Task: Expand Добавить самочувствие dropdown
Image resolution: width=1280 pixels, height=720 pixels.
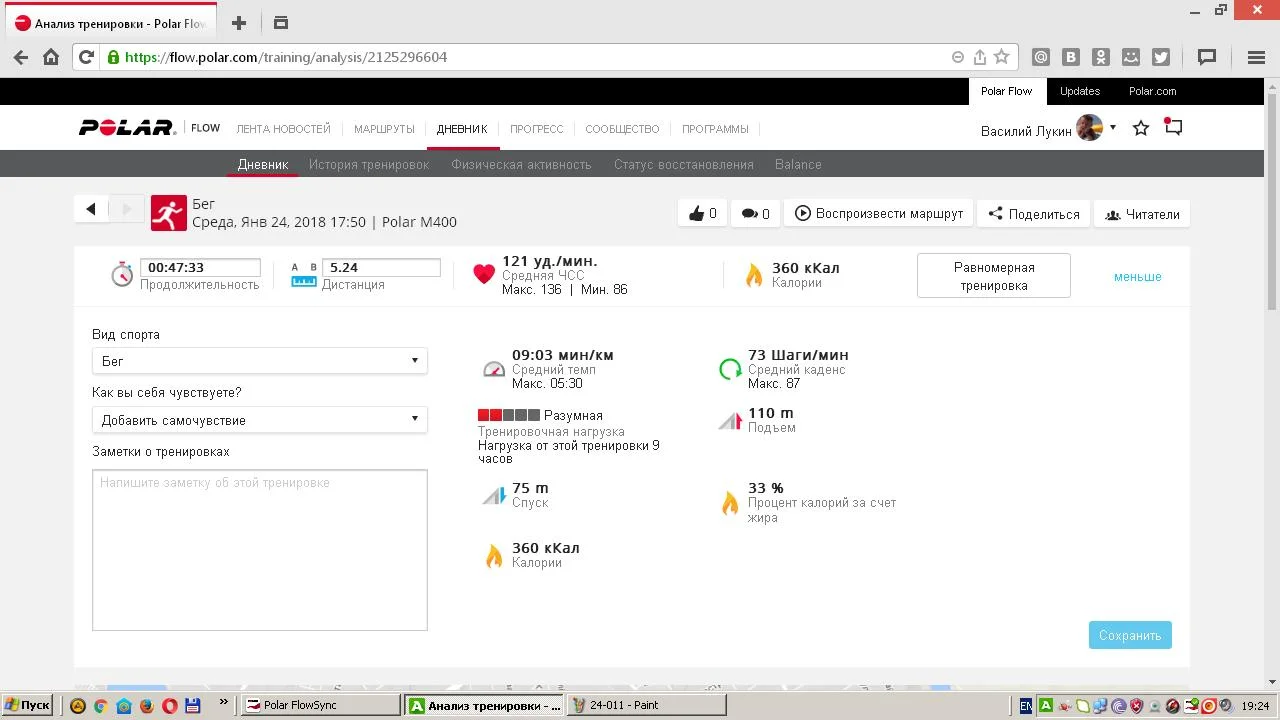Action: pyautogui.click(x=259, y=420)
